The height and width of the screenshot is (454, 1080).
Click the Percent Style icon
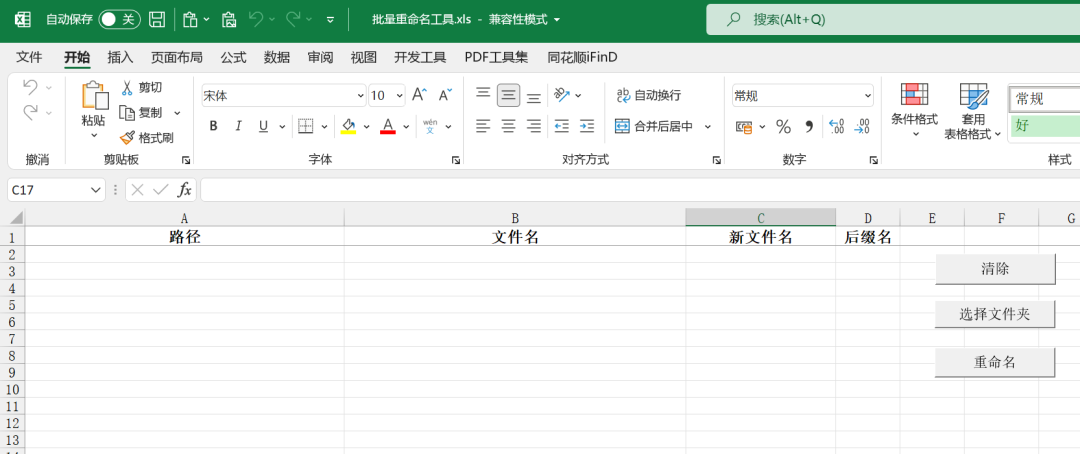tap(783, 127)
